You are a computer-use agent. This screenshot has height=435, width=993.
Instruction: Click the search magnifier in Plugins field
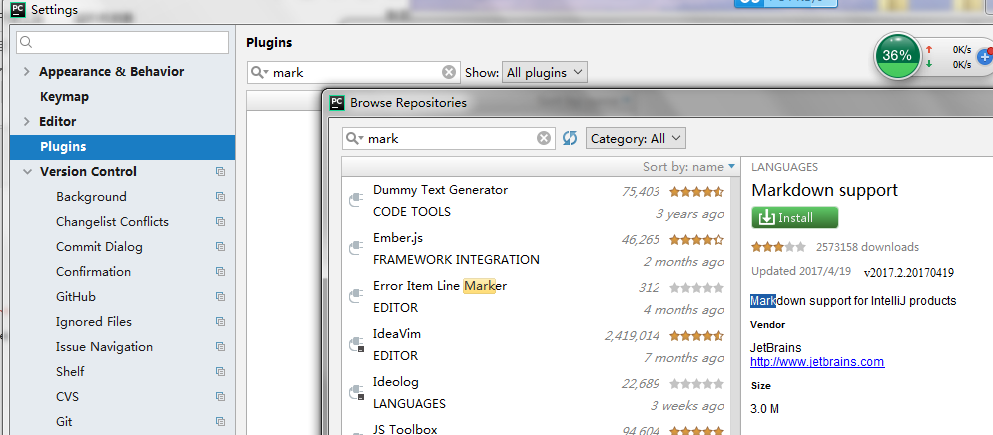[x=259, y=72]
